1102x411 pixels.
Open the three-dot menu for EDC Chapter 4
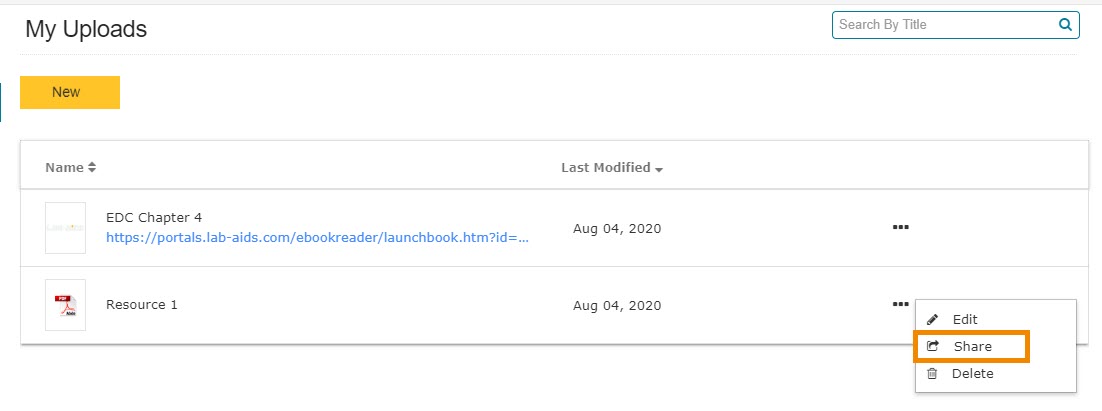click(900, 228)
